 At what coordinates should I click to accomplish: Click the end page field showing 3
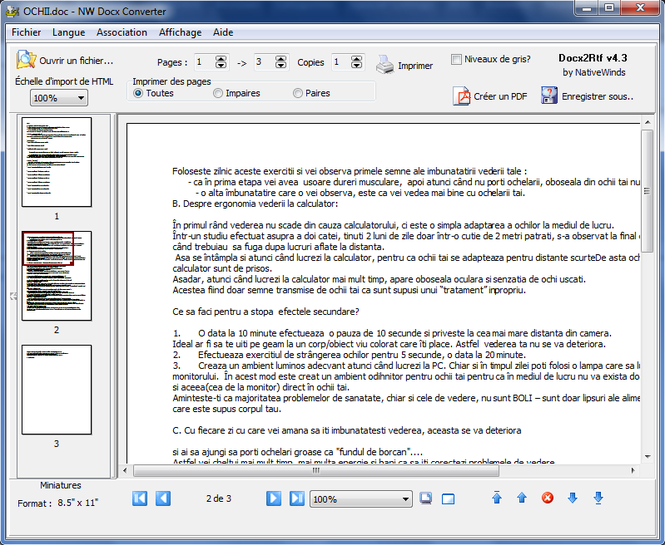pyautogui.click(x=264, y=62)
